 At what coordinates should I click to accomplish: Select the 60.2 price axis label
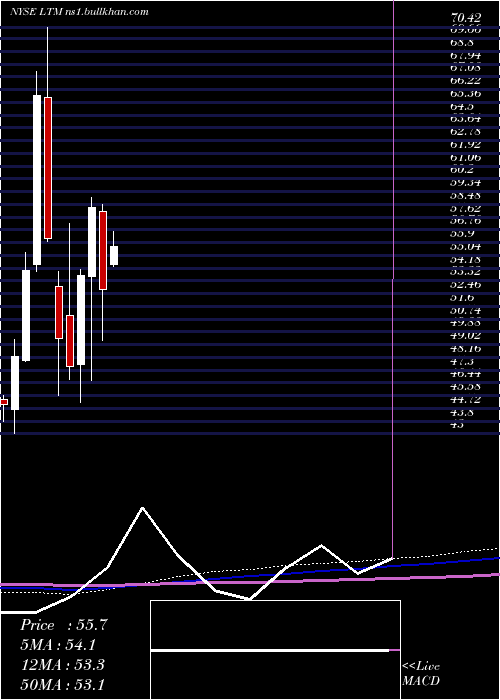(x=463, y=170)
